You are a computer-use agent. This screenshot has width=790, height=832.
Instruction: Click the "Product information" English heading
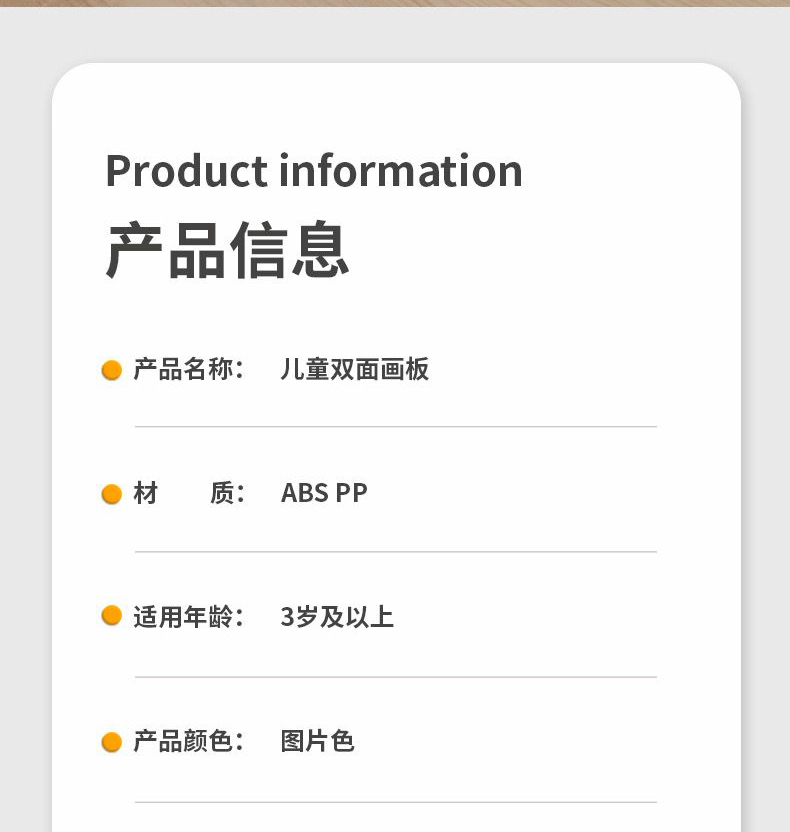coord(313,170)
